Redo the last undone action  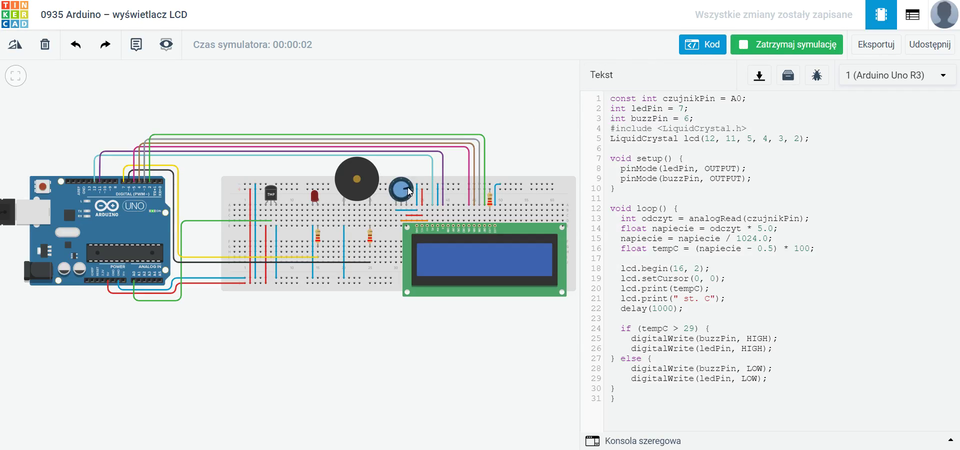[105, 45]
